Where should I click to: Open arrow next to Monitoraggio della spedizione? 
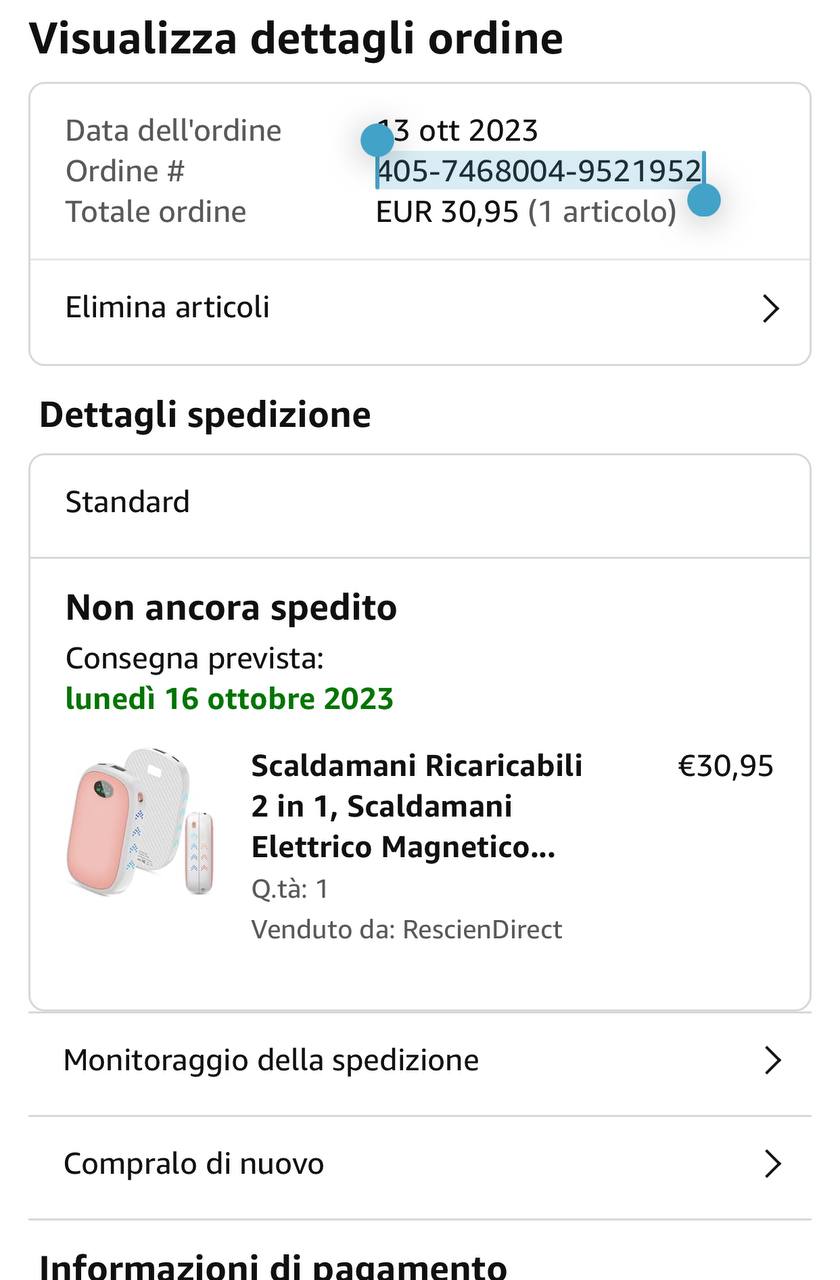coord(771,1060)
